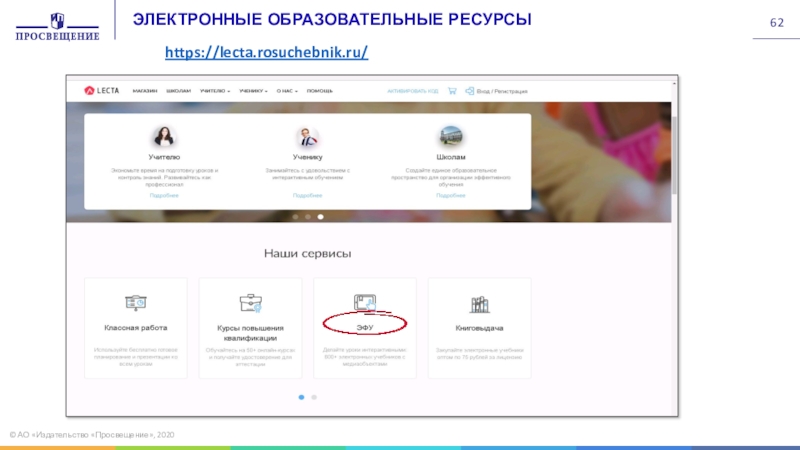The image size is (800, 450).
Task: Click the Учителю card heading
Action: tap(164, 157)
